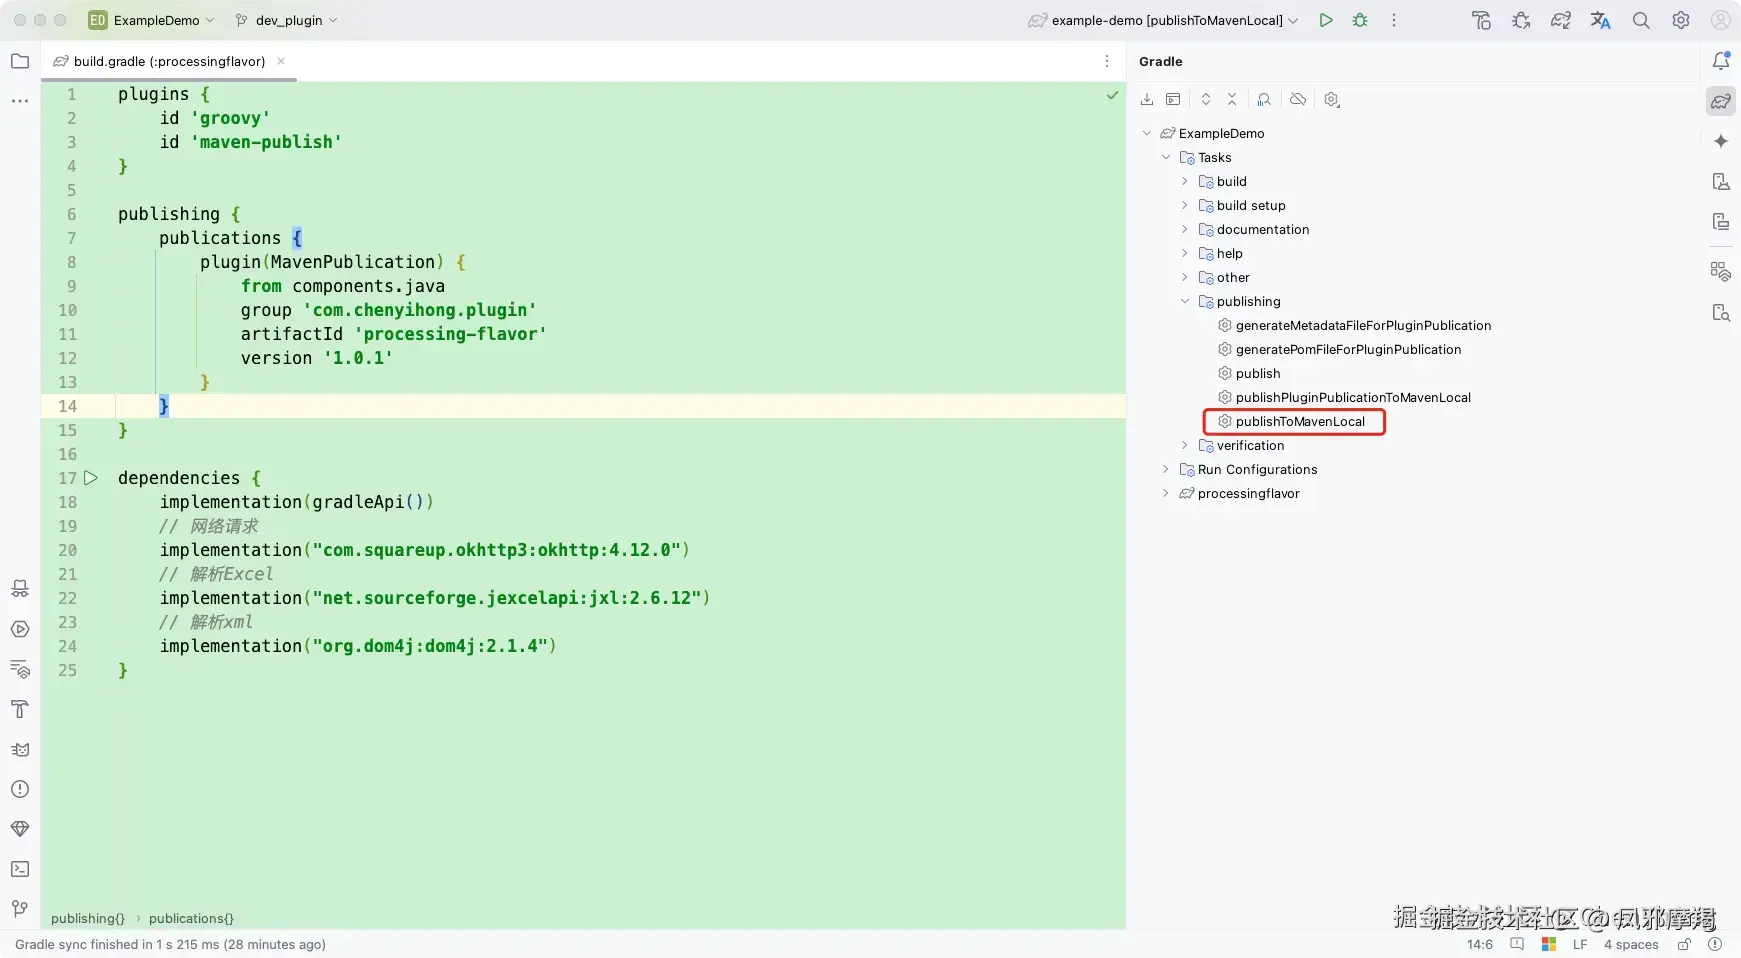1741x958 pixels.
Task: Click the publishing{} breadcrumb
Action: (88, 918)
